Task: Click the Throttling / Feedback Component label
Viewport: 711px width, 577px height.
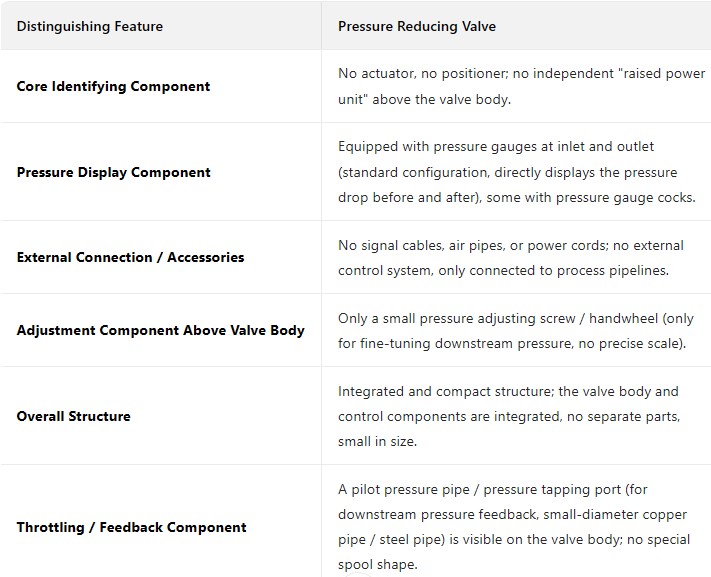Action: [x=131, y=527]
